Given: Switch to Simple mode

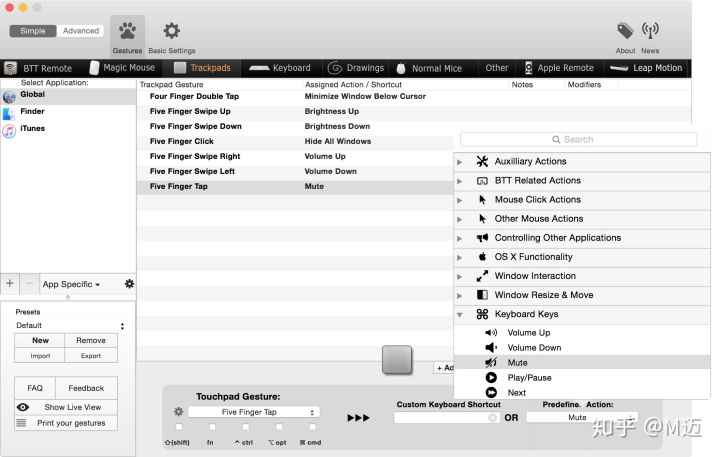Looking at the screenshot, I should [x=33, y=31].
